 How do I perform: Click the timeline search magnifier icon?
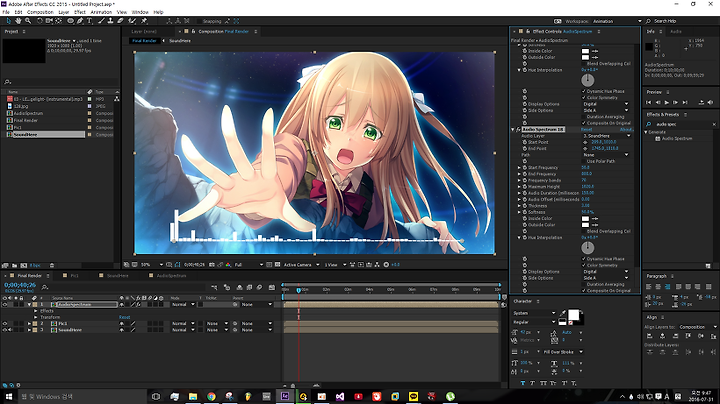point(45,287)
